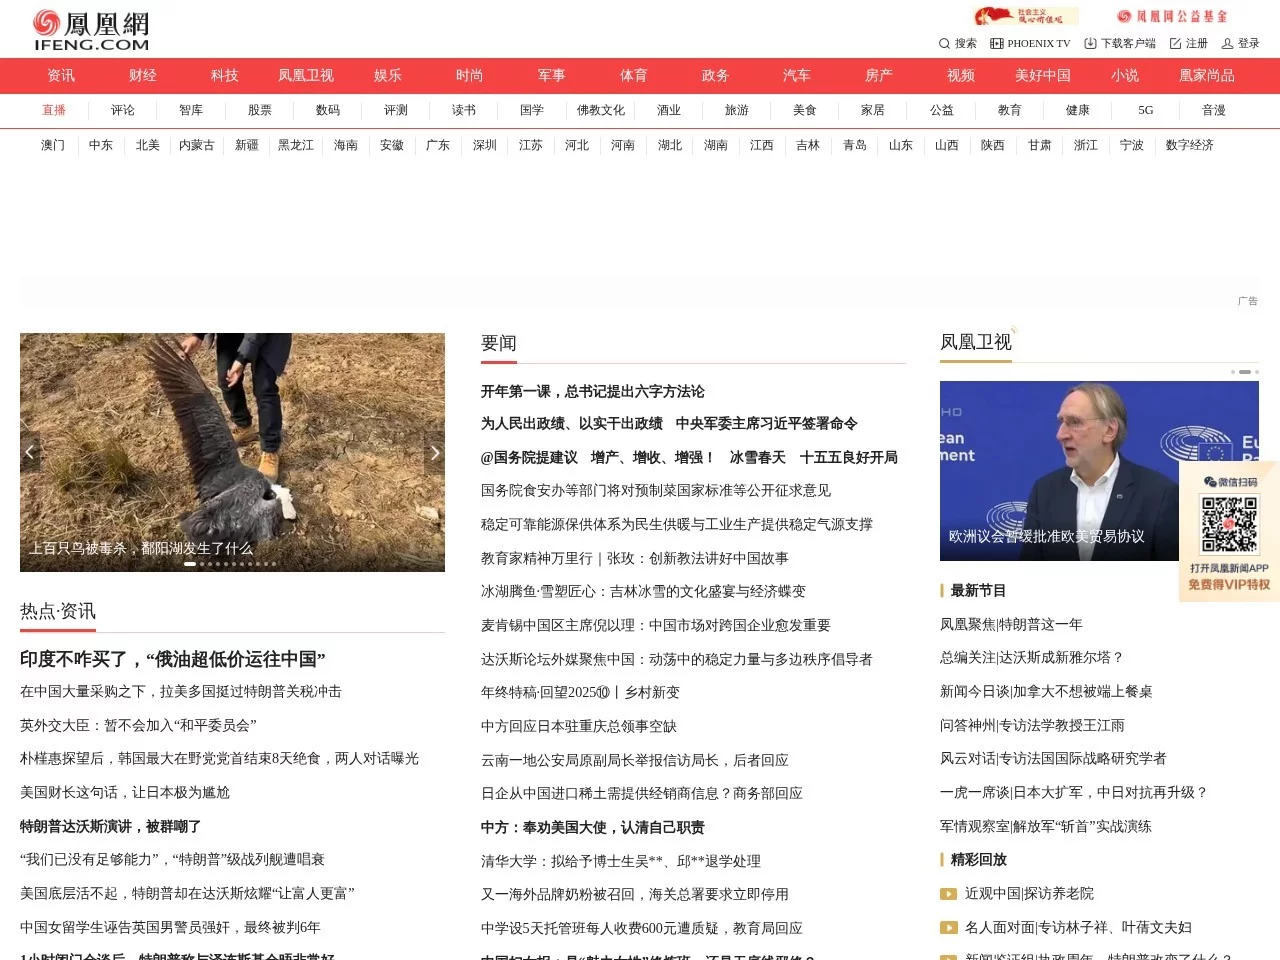Advance the carousel with the right chevron
This screenshot has width=1280, height=960.
point(434,452)
